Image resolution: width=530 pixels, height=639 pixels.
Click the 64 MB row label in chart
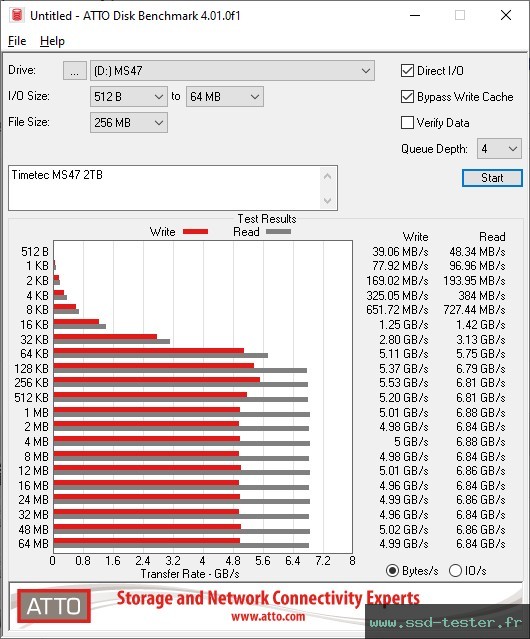33,544
